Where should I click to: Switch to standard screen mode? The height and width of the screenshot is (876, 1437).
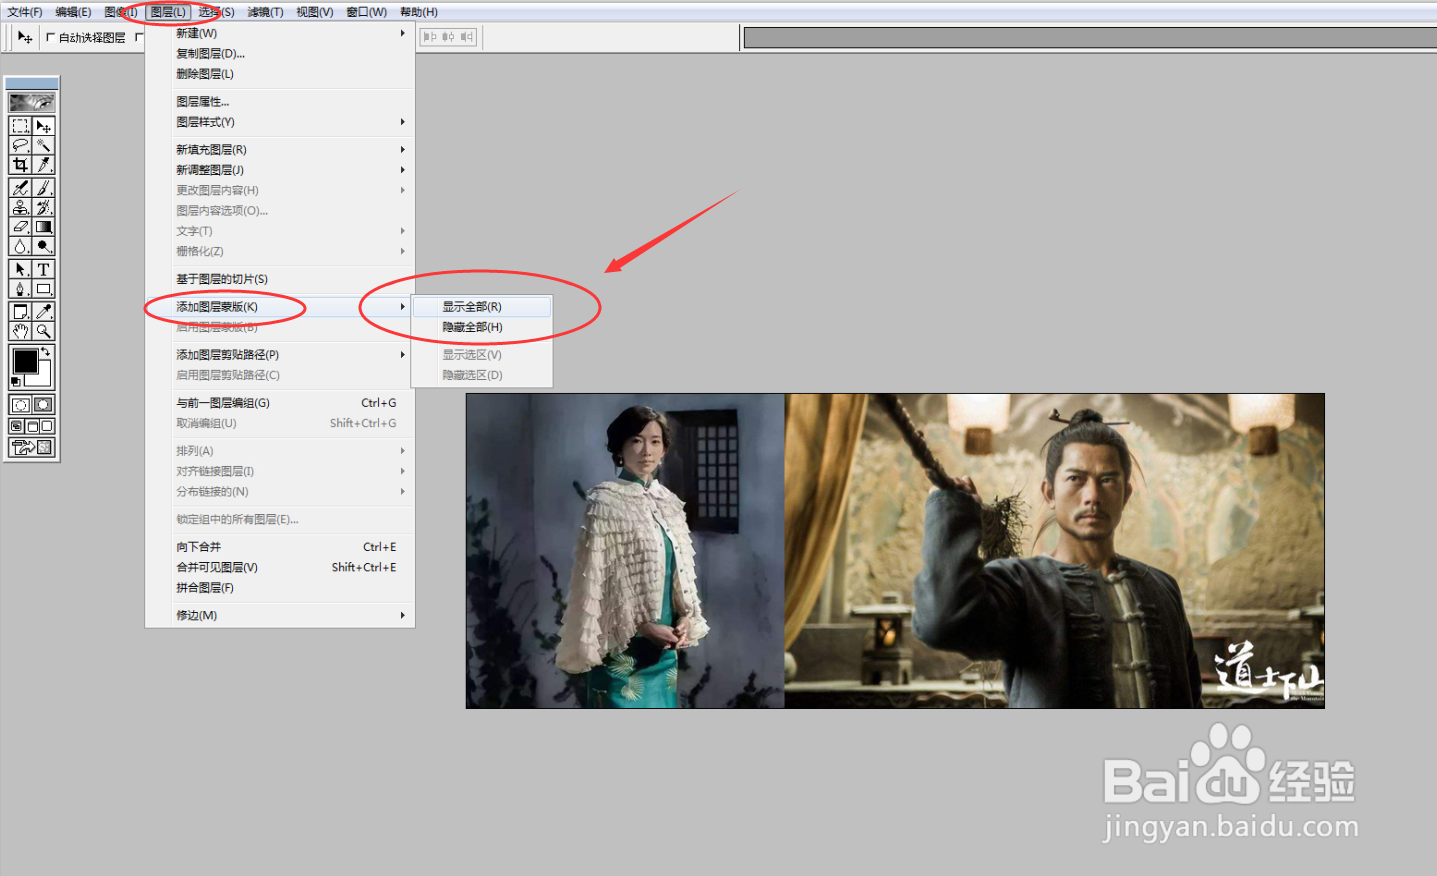point(17,426)
